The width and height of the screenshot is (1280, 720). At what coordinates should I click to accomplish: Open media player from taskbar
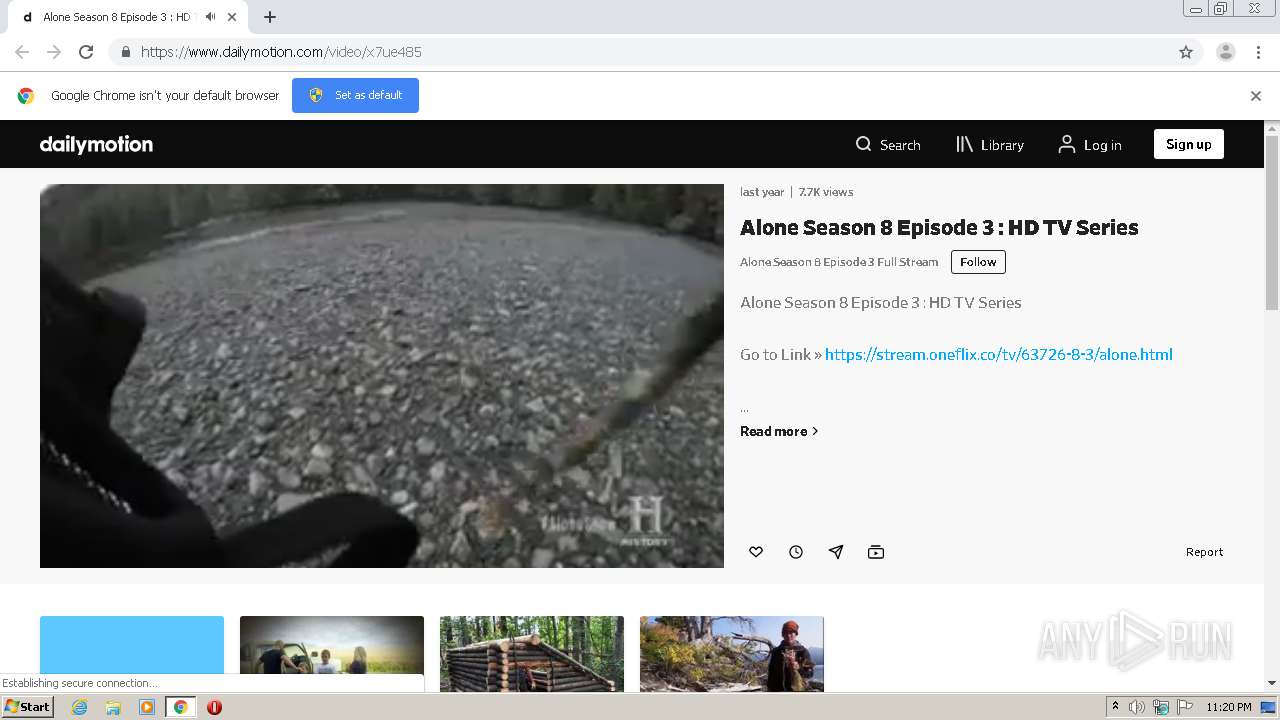pos(147,707)
